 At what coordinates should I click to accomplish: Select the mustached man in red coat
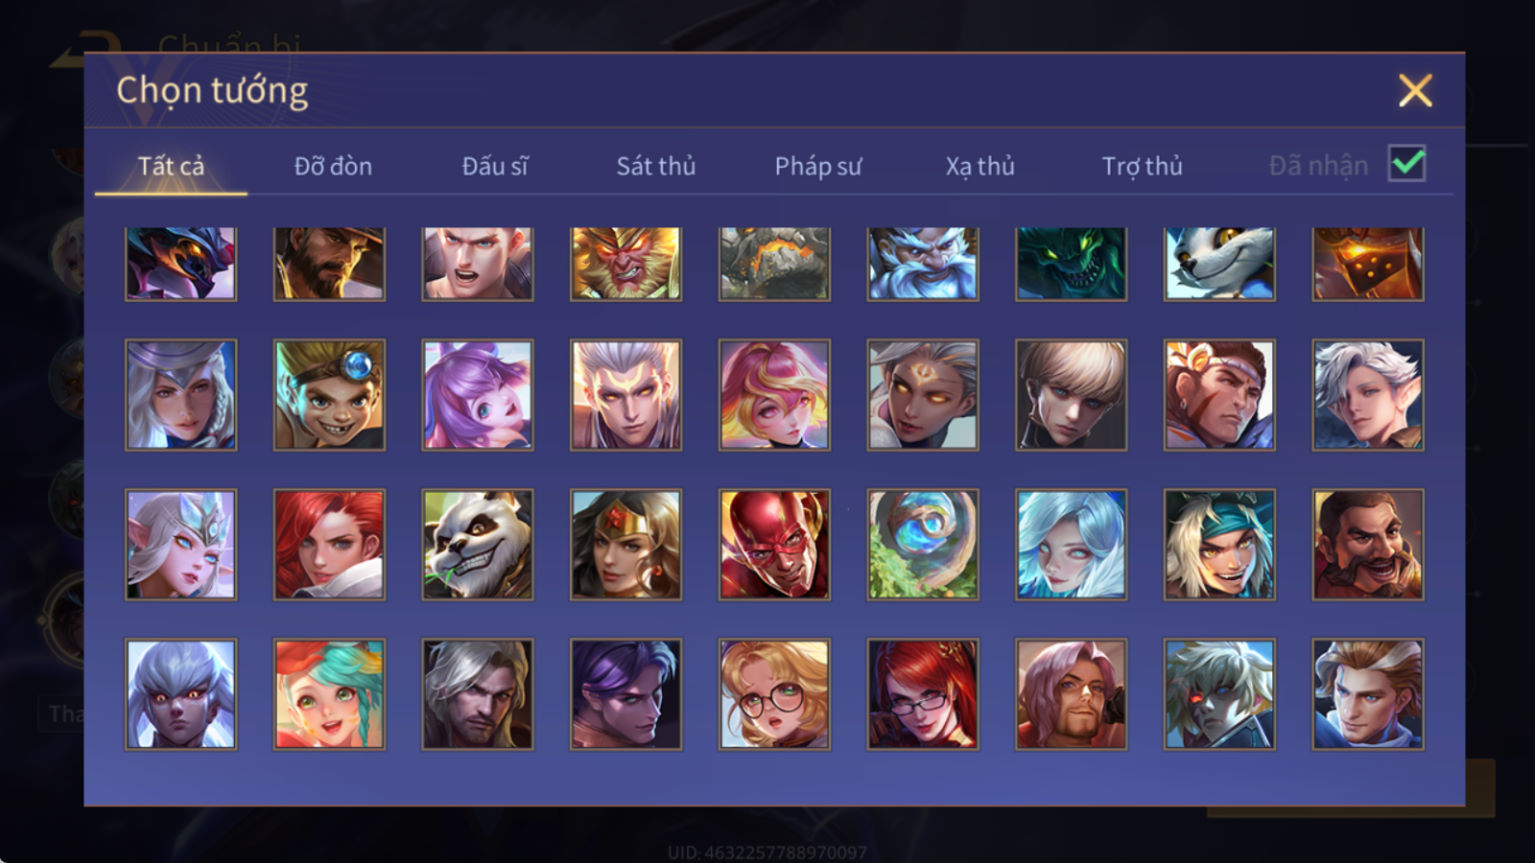point(1367,545)
